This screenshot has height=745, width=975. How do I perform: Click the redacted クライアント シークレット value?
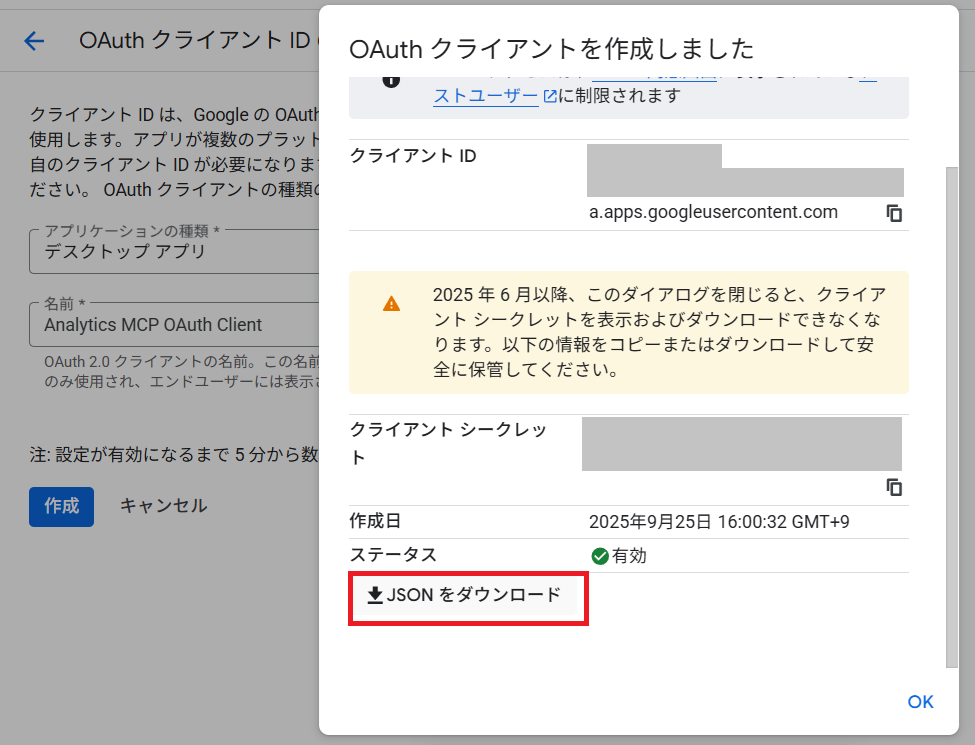[x=741, y=444]
